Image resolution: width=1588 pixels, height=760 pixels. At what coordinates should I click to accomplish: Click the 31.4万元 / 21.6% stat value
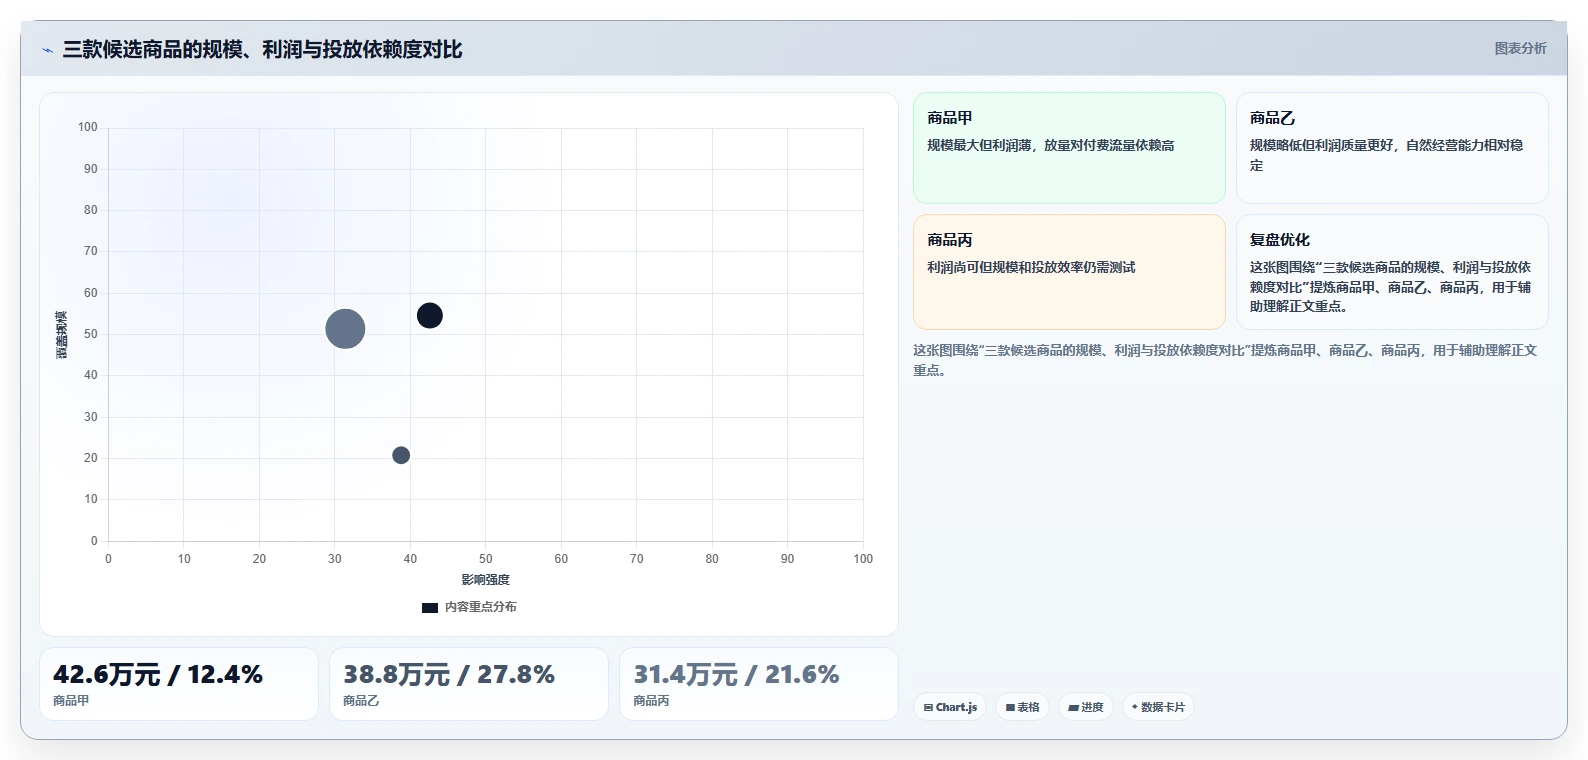[x=736, y=675]
